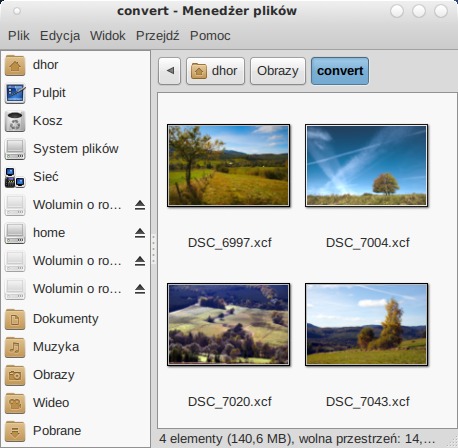The image size is (458, 448).
Task: Open the Widok menu
Action: pos(108,36)
